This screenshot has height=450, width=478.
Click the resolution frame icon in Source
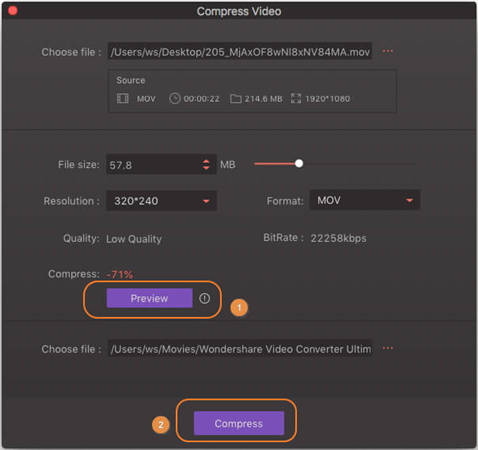(296, 98)
